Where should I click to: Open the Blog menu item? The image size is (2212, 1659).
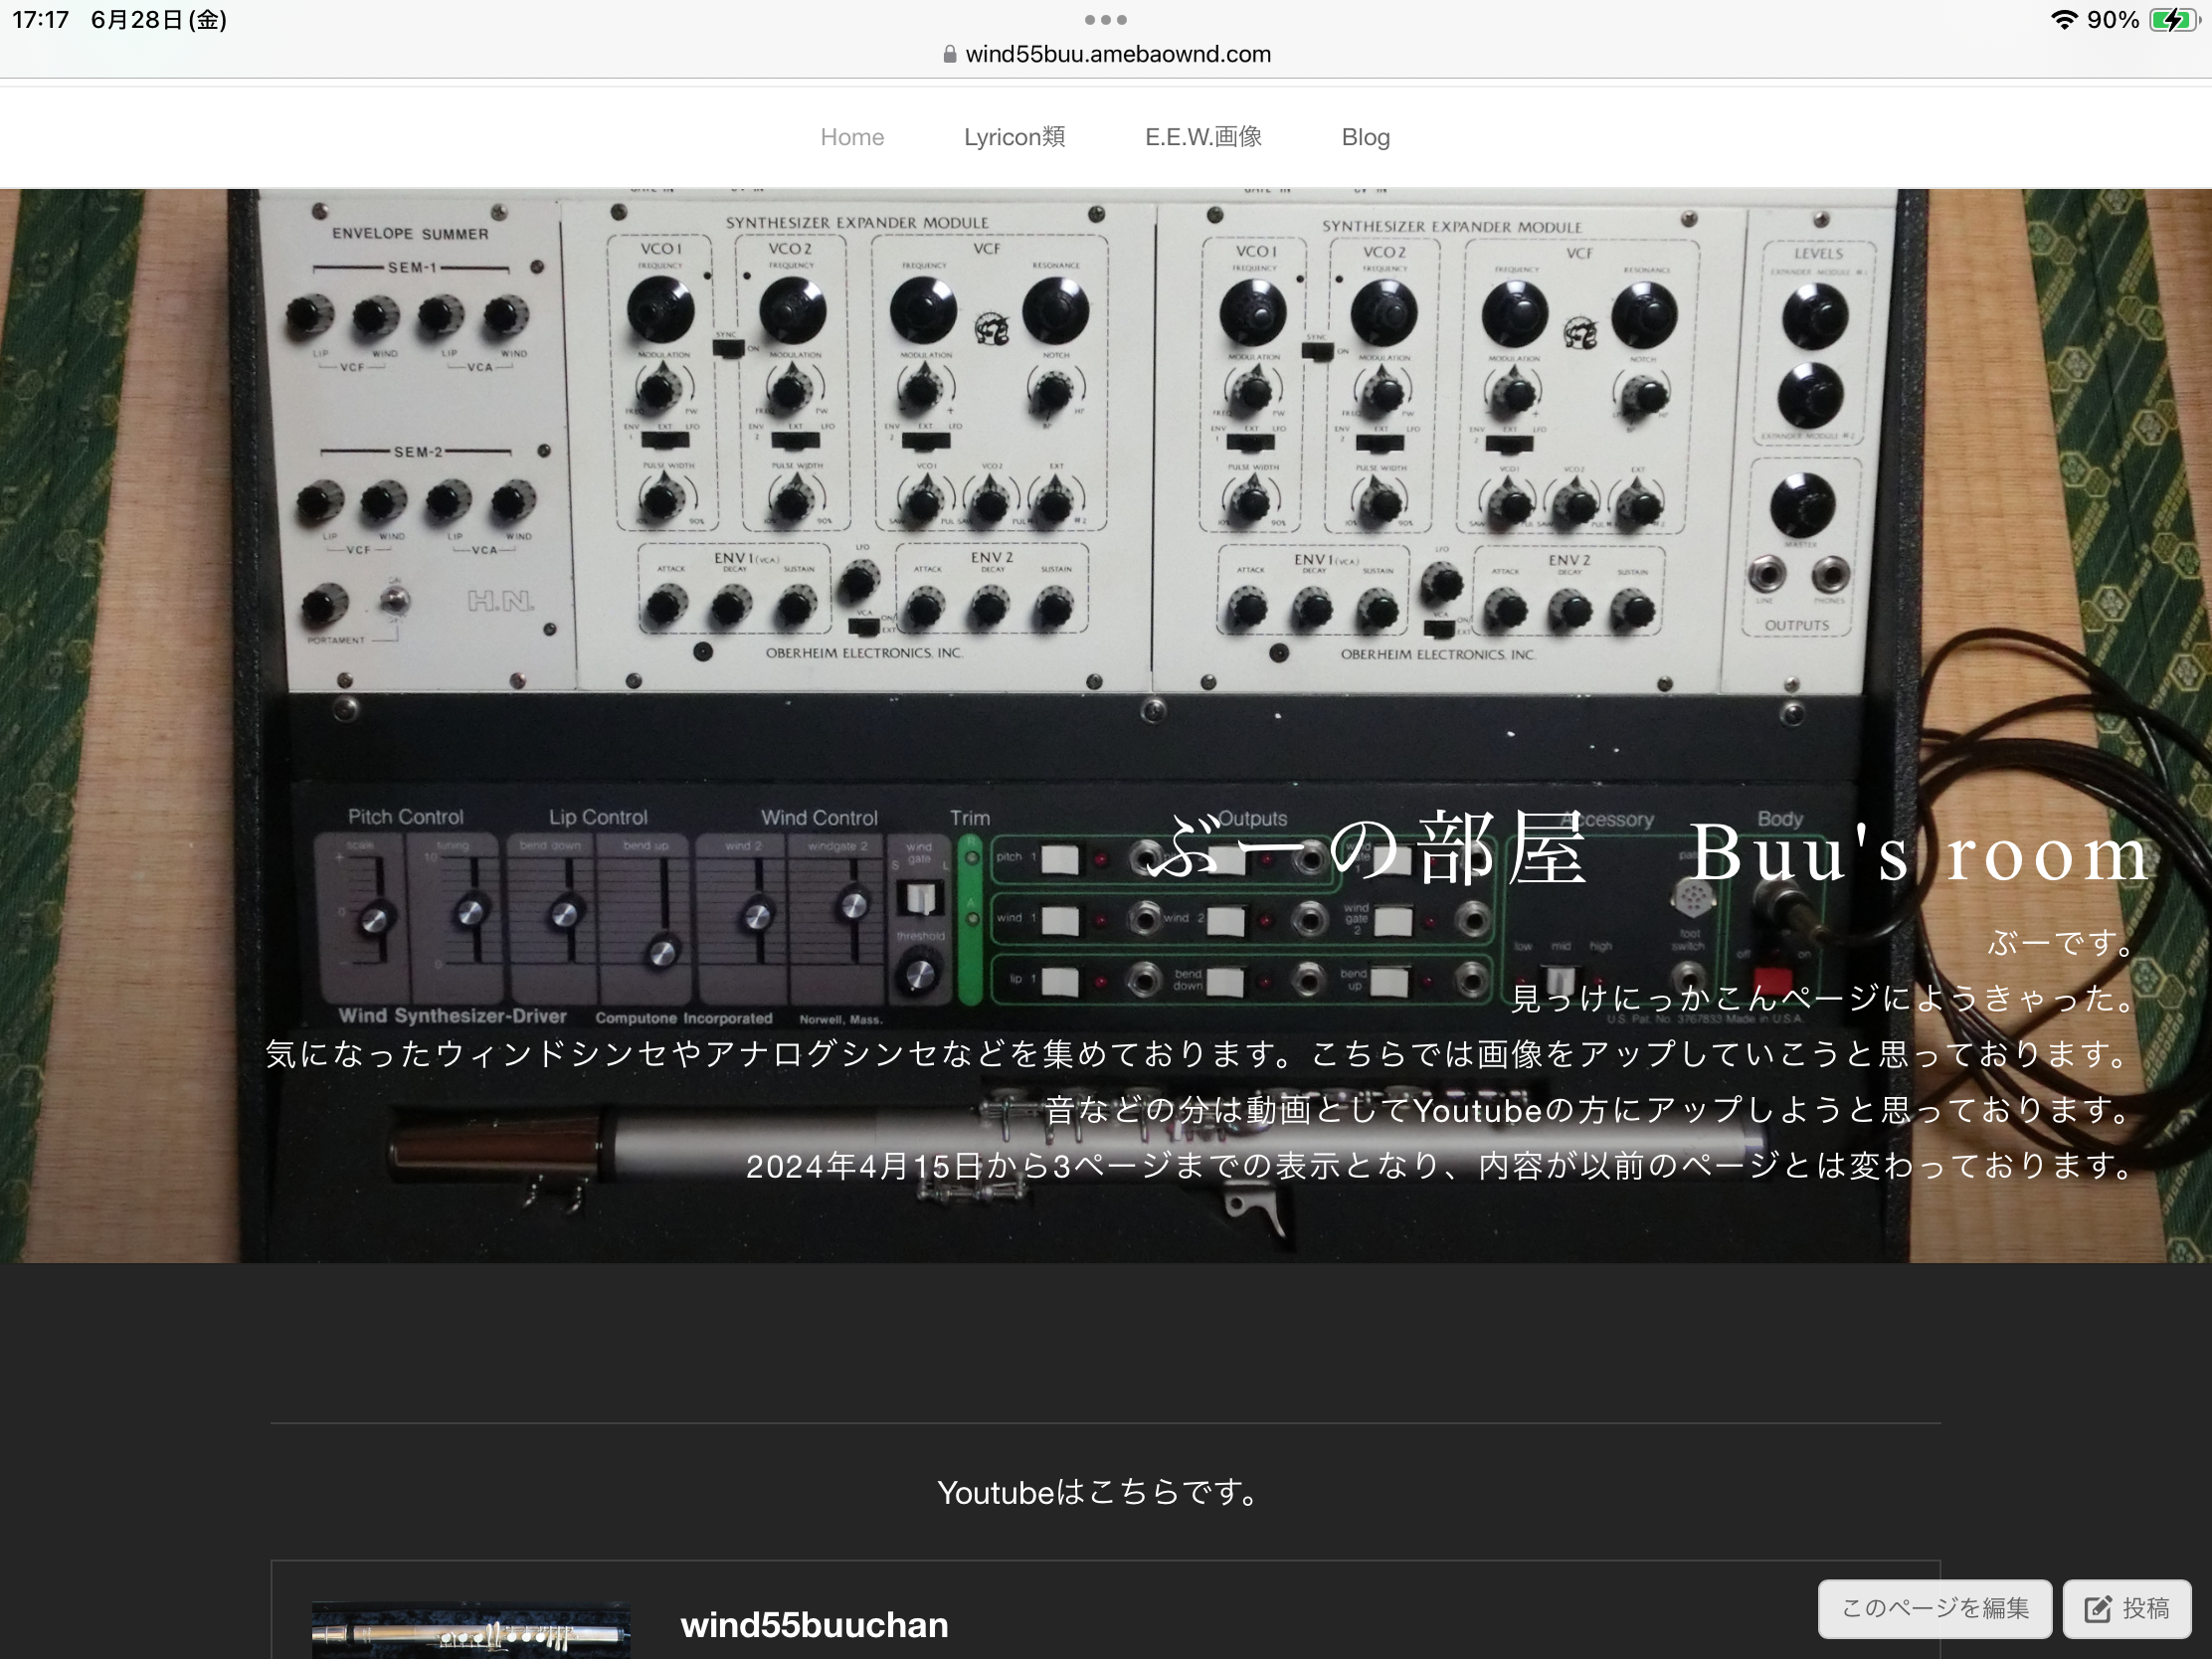coord(1365,137)
